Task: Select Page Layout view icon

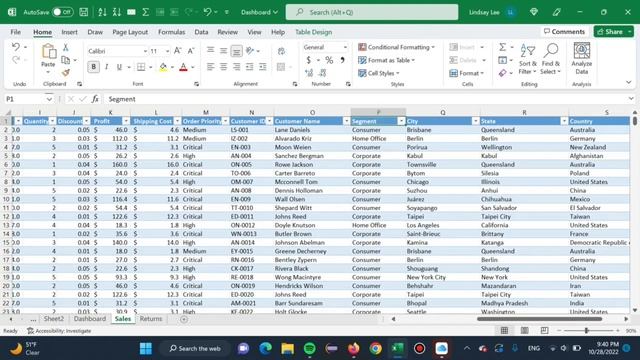Action: (x=524, y=331)
